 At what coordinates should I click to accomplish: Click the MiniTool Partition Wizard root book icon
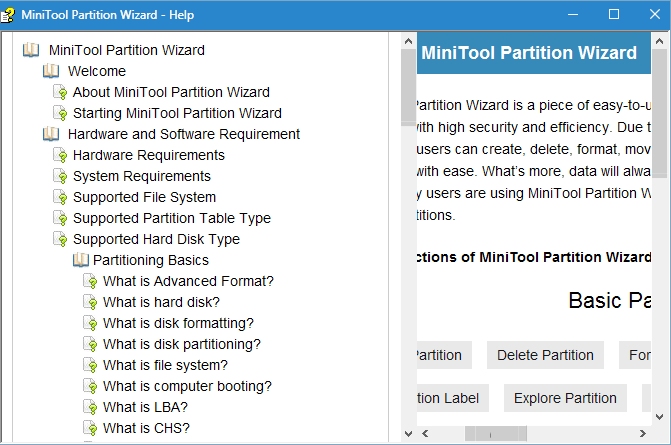coord(31,50)
